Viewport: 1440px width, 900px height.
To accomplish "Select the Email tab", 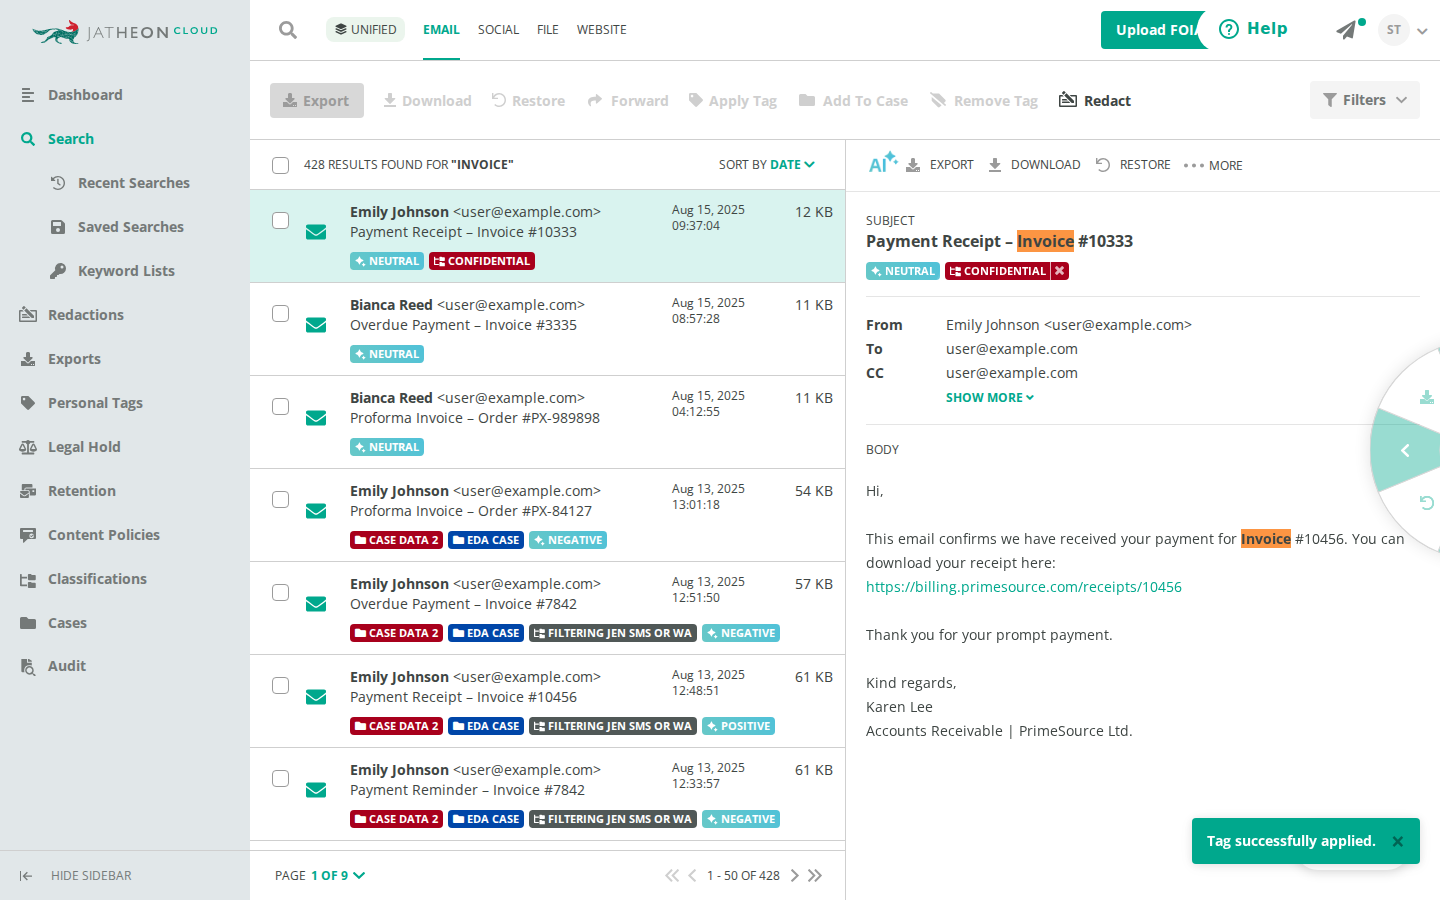I will (441, 30).
